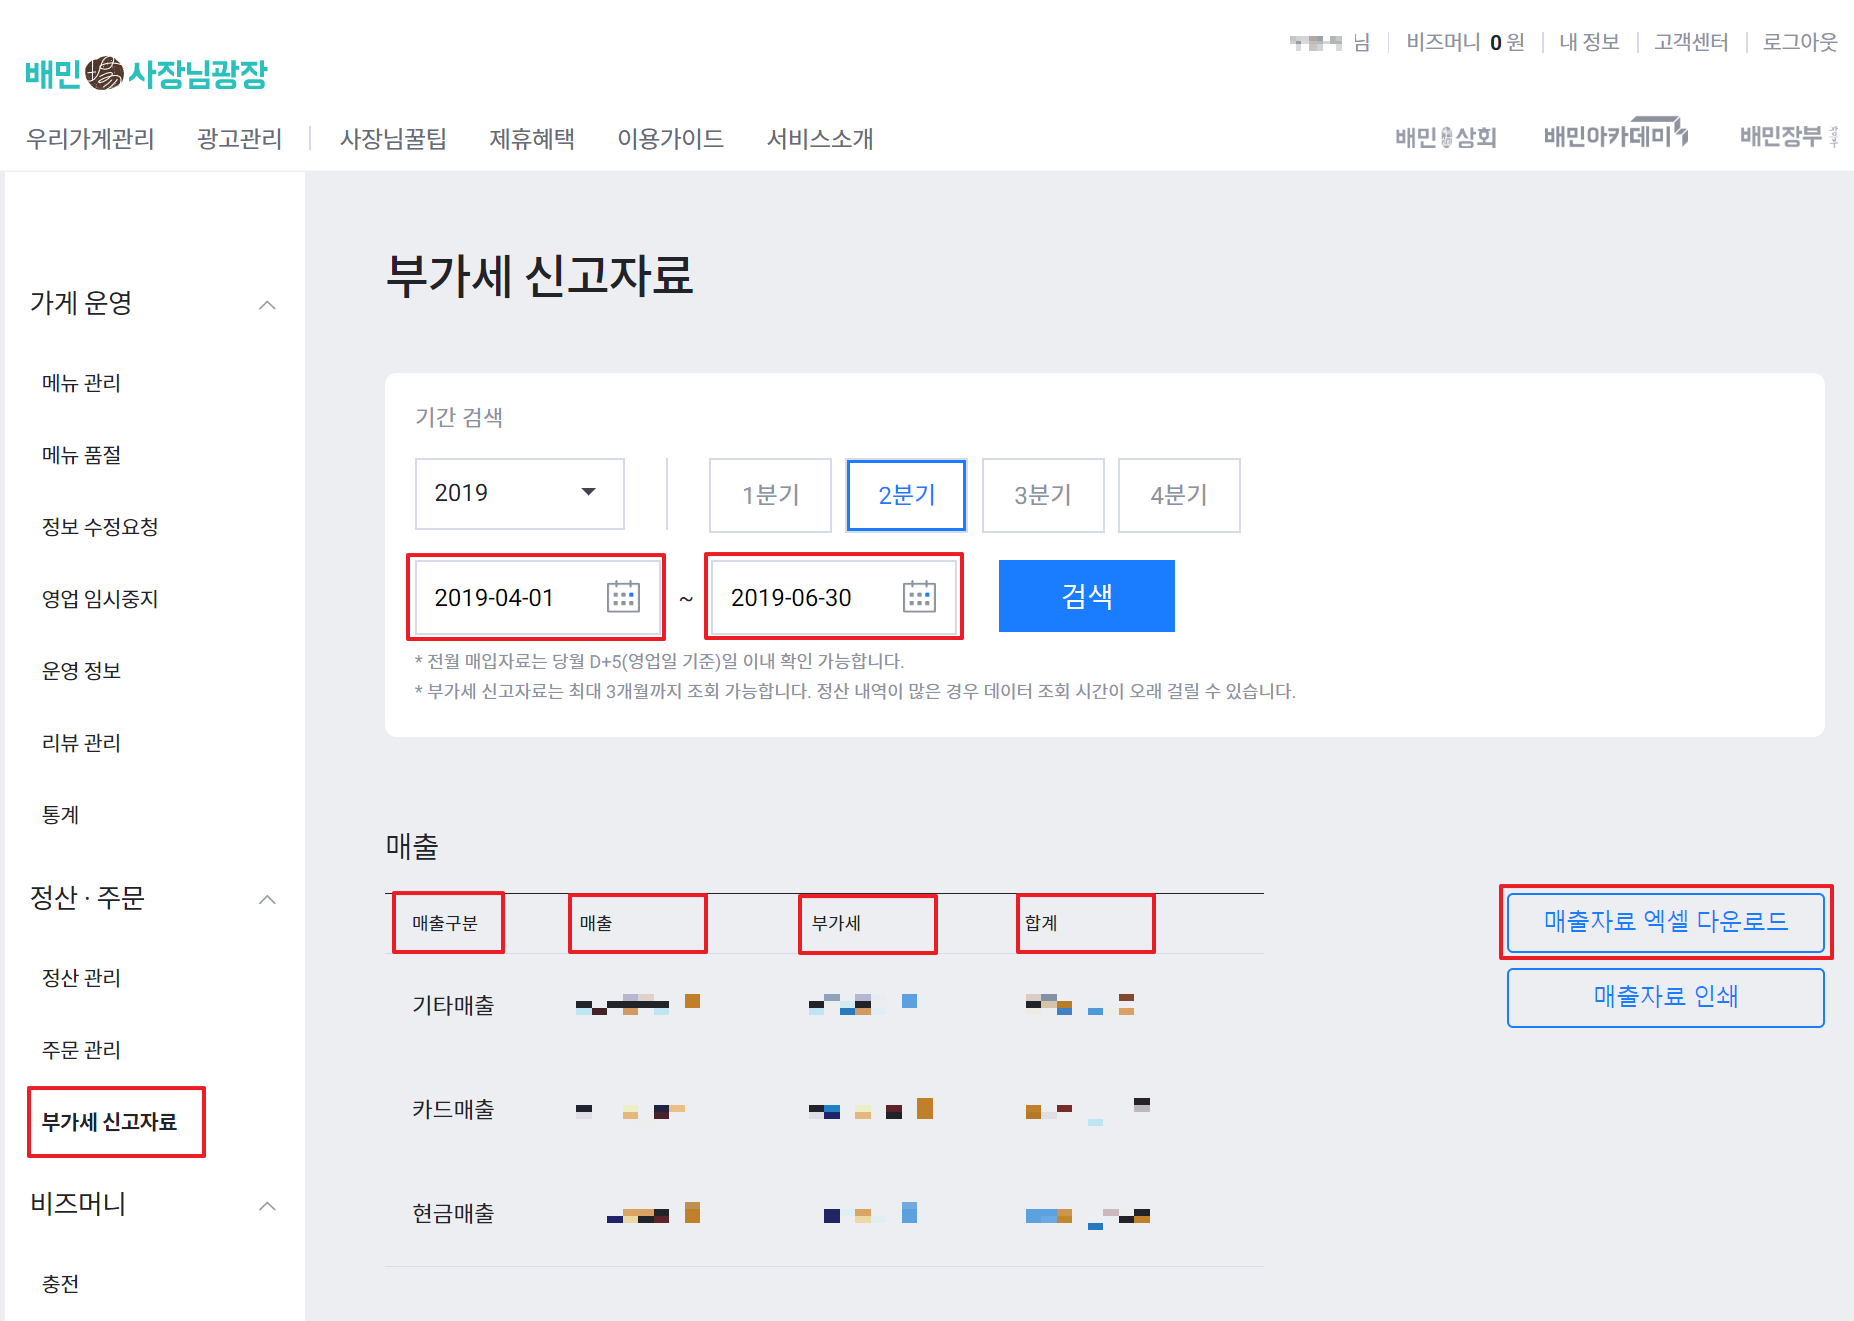Click the 비즈머니 0 원 balance link
The image size is (1854, 1321).
(x=1465, y=42)
